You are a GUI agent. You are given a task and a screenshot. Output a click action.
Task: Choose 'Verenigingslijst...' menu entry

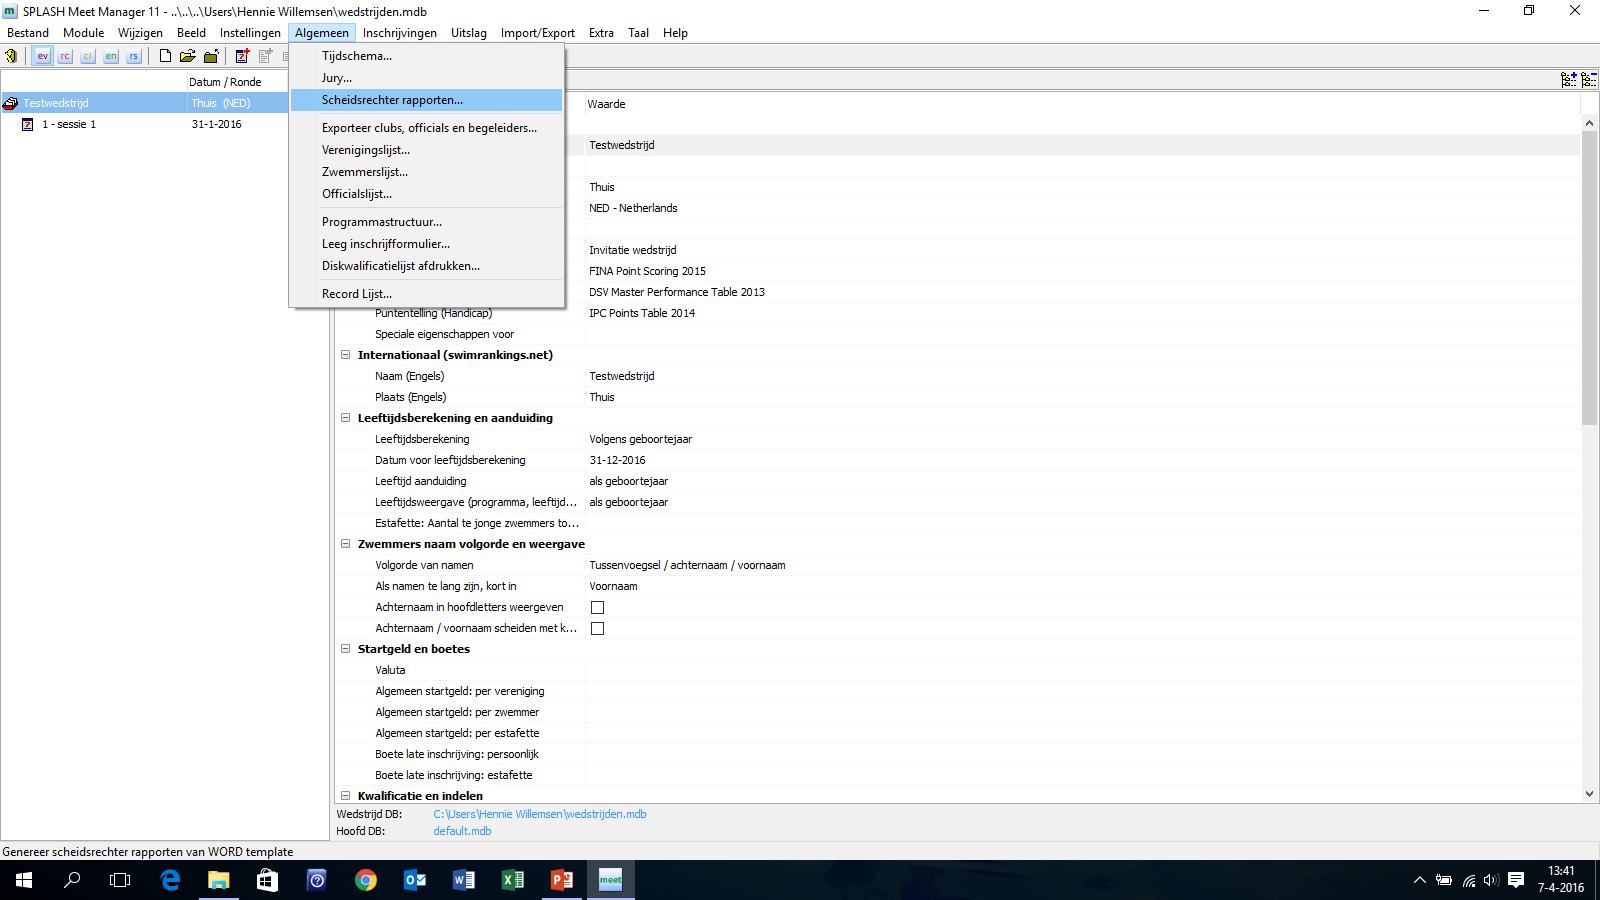click(x=426, y=150)
